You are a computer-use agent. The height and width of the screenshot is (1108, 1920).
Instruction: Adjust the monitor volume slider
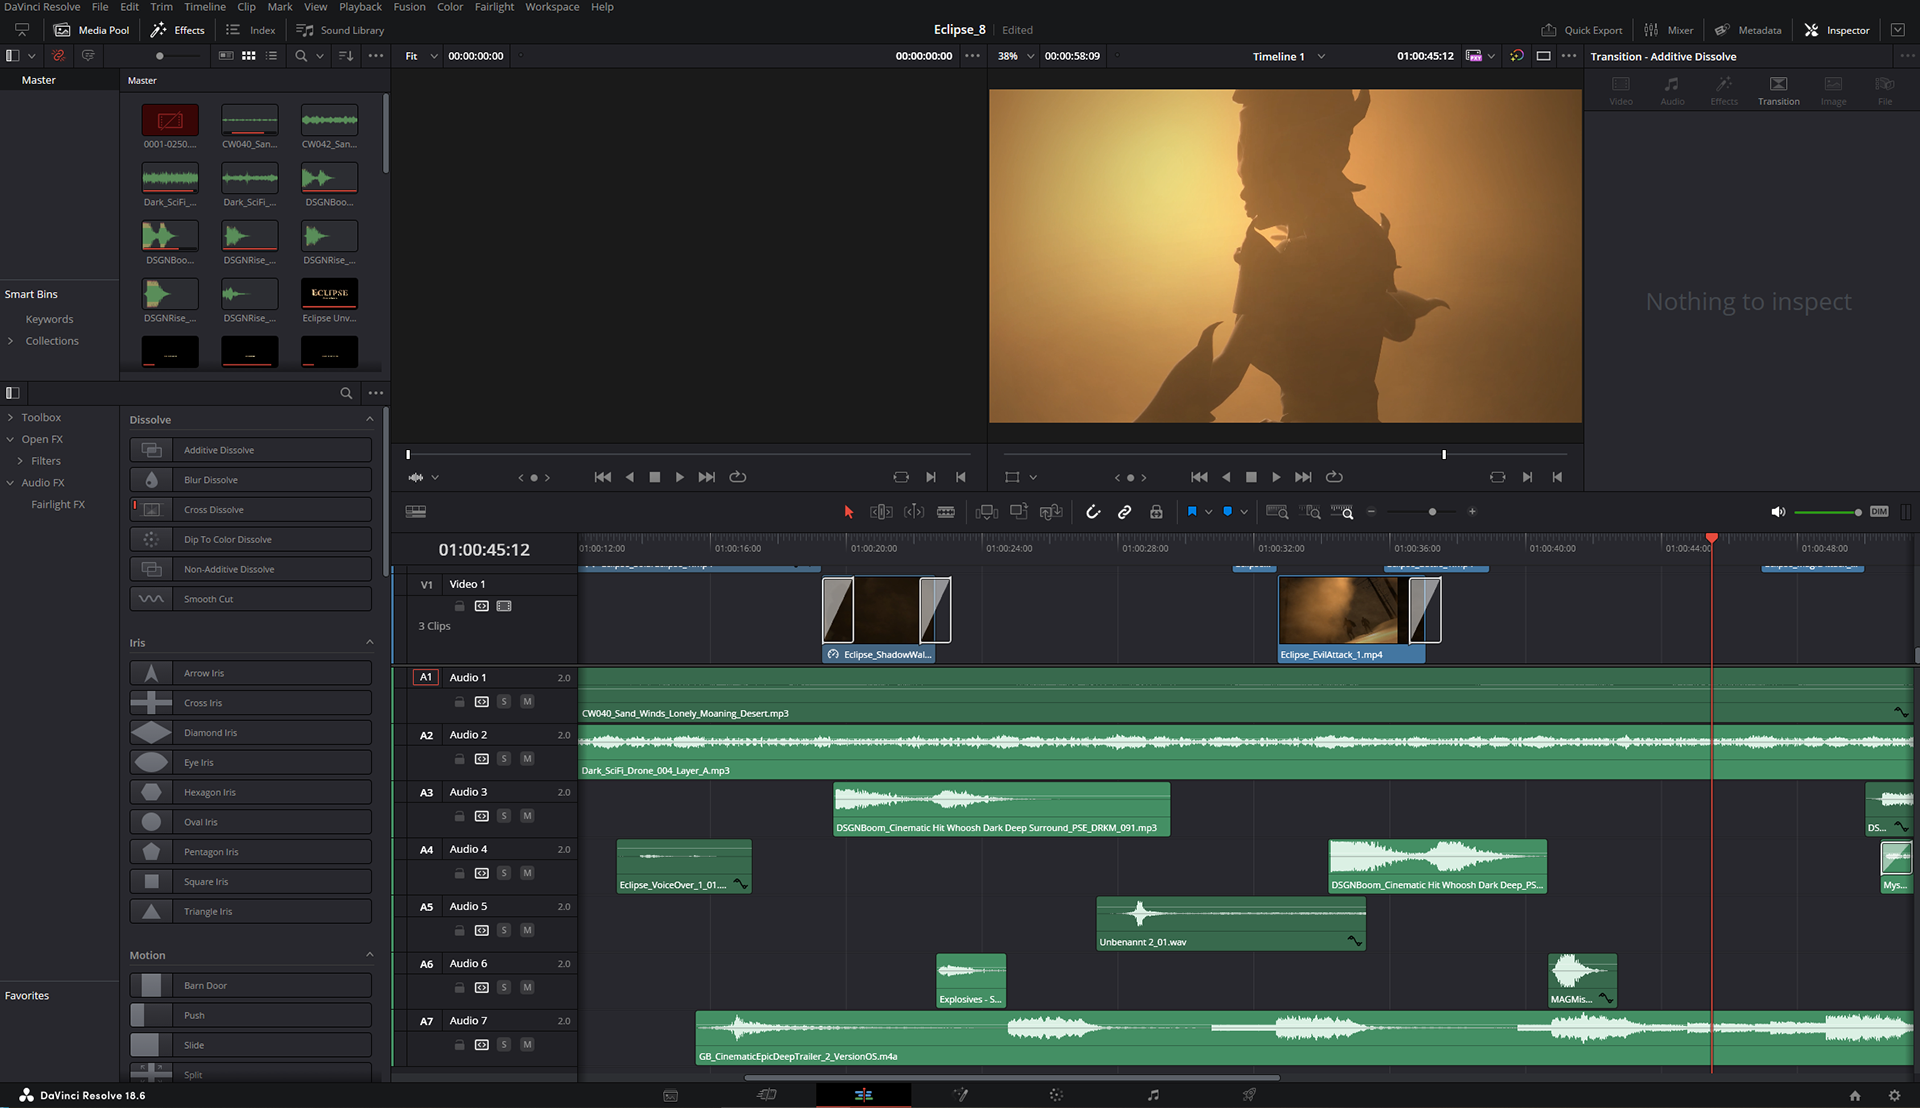(x=1827, y=512)
